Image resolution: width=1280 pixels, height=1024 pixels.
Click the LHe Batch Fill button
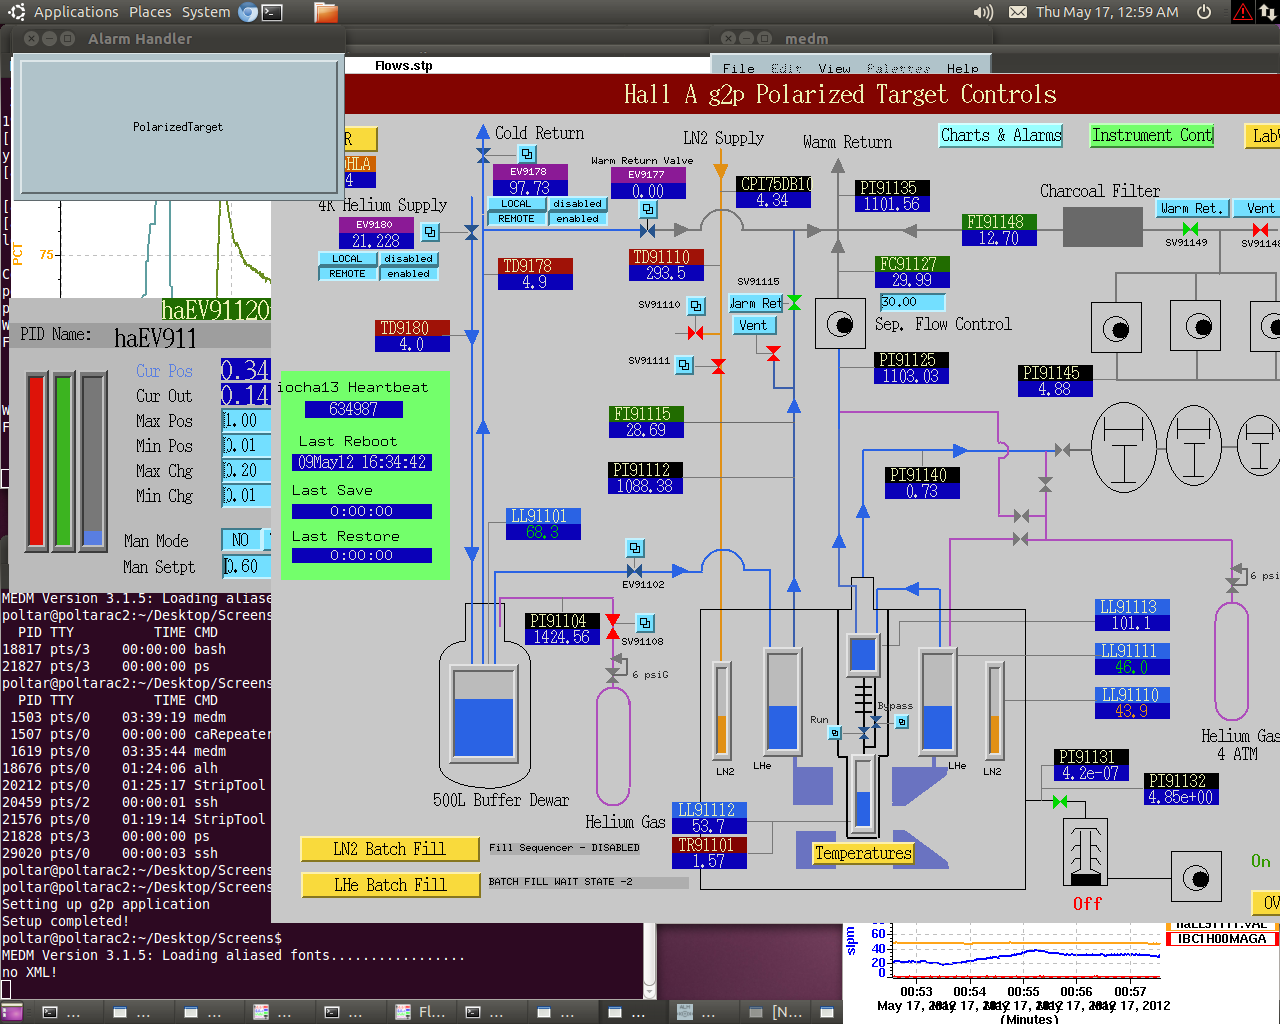coord(389,885)
